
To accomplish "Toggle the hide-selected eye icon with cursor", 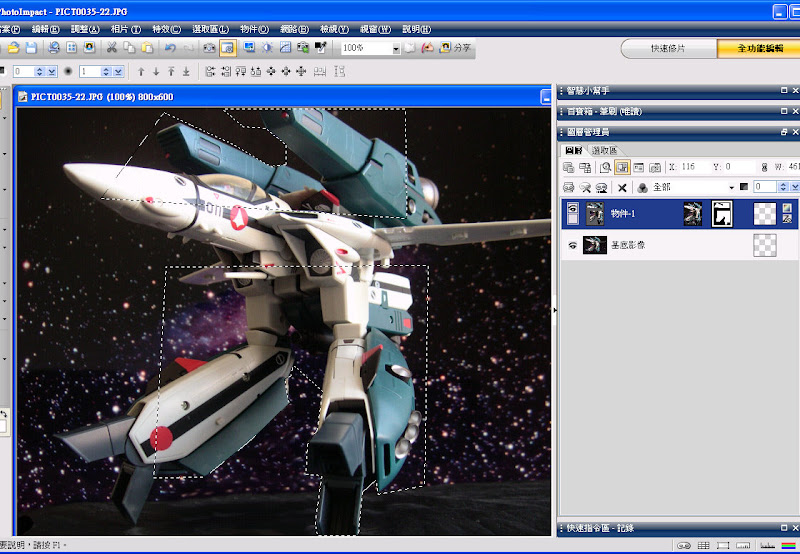I will click(x=585, y=188).
